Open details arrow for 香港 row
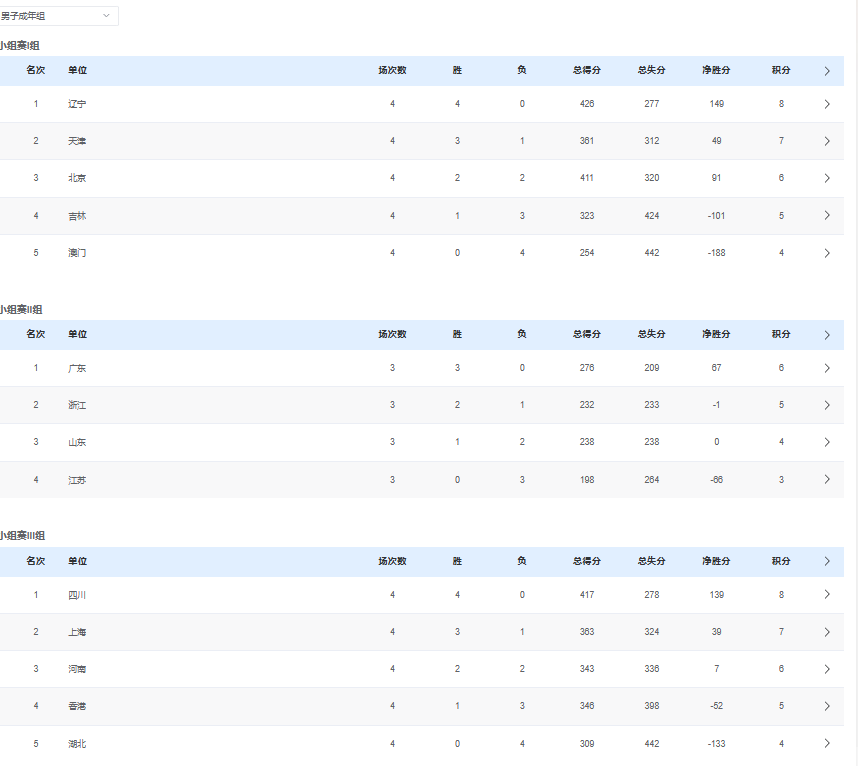Viewport: 858px width, 766px height. [x=827, y=706]
